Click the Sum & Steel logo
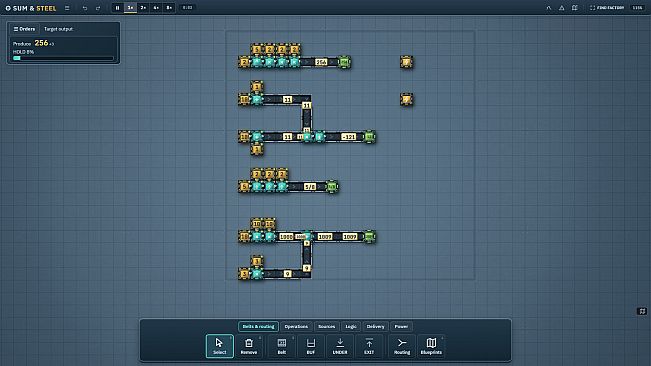The image size is (651, 366). (x=31, y=8)
